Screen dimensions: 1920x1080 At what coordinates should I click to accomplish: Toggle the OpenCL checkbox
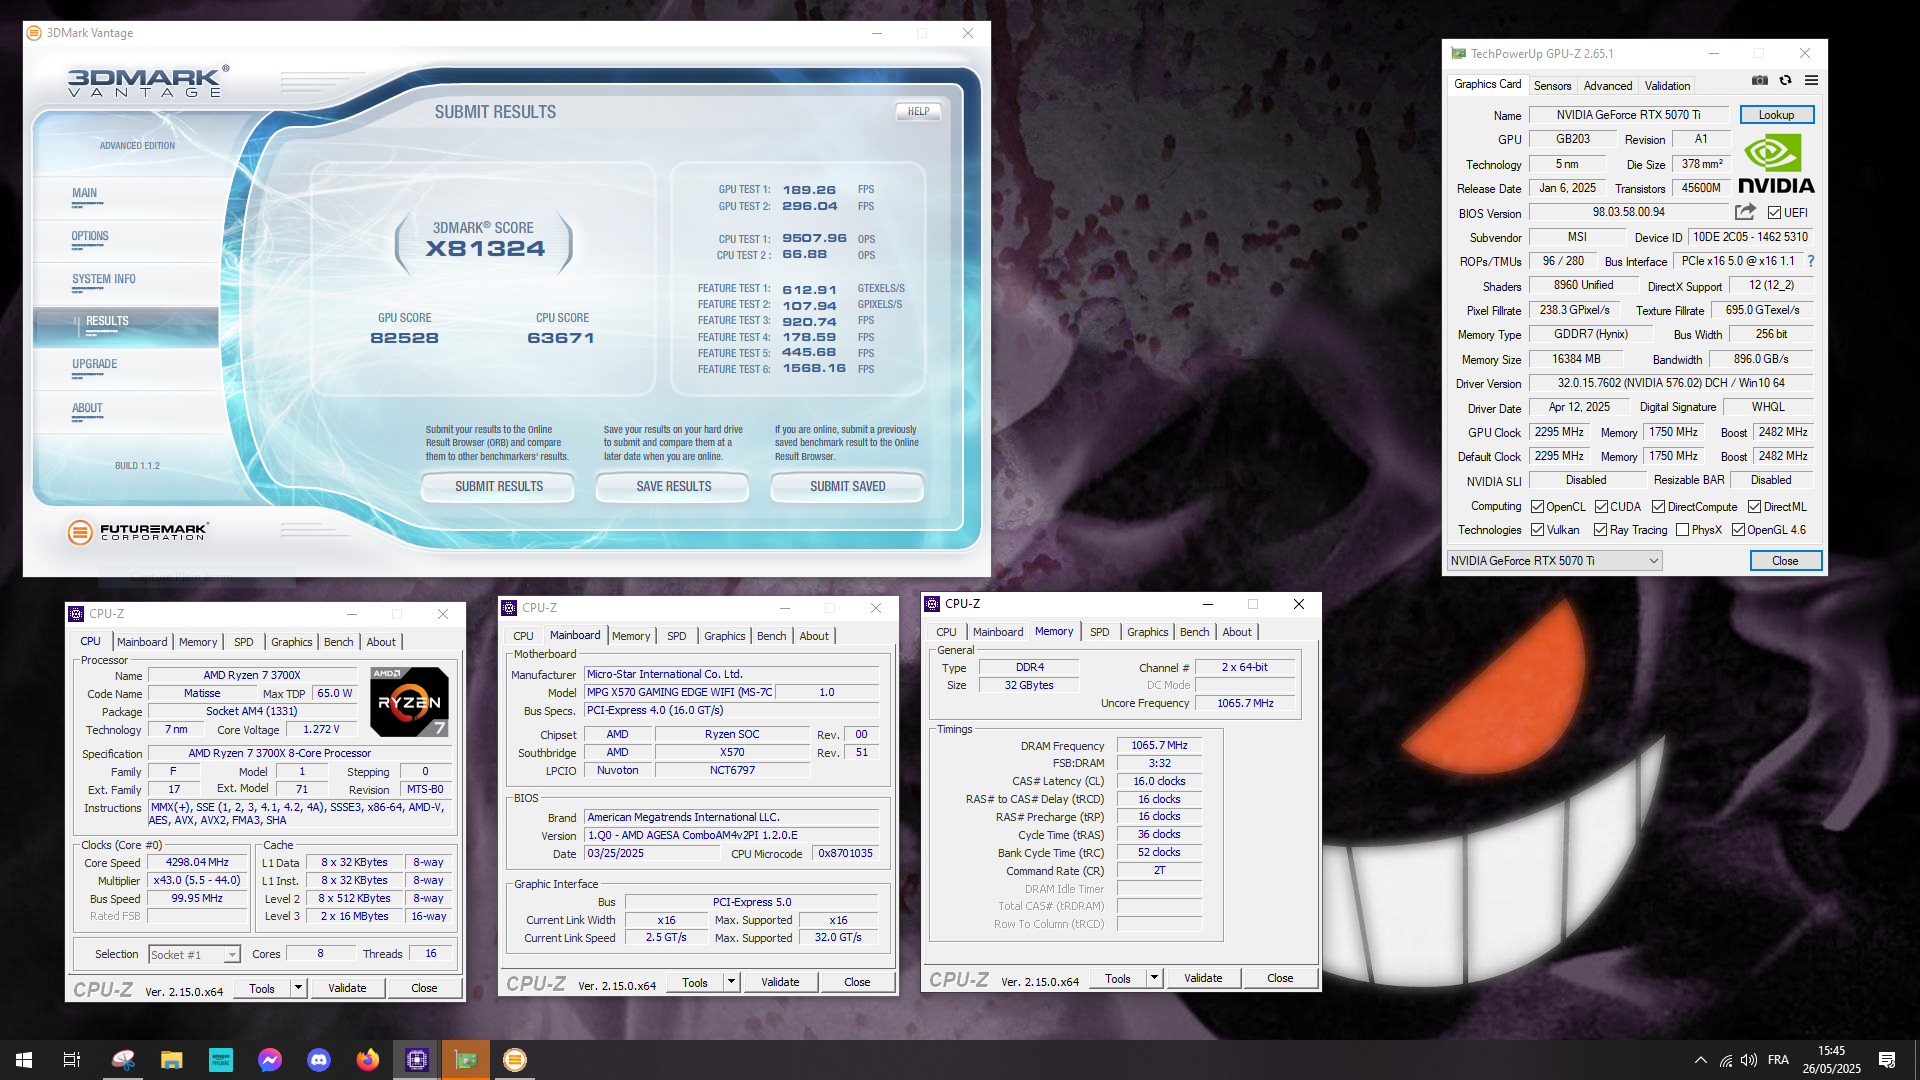click(1538, 507)
